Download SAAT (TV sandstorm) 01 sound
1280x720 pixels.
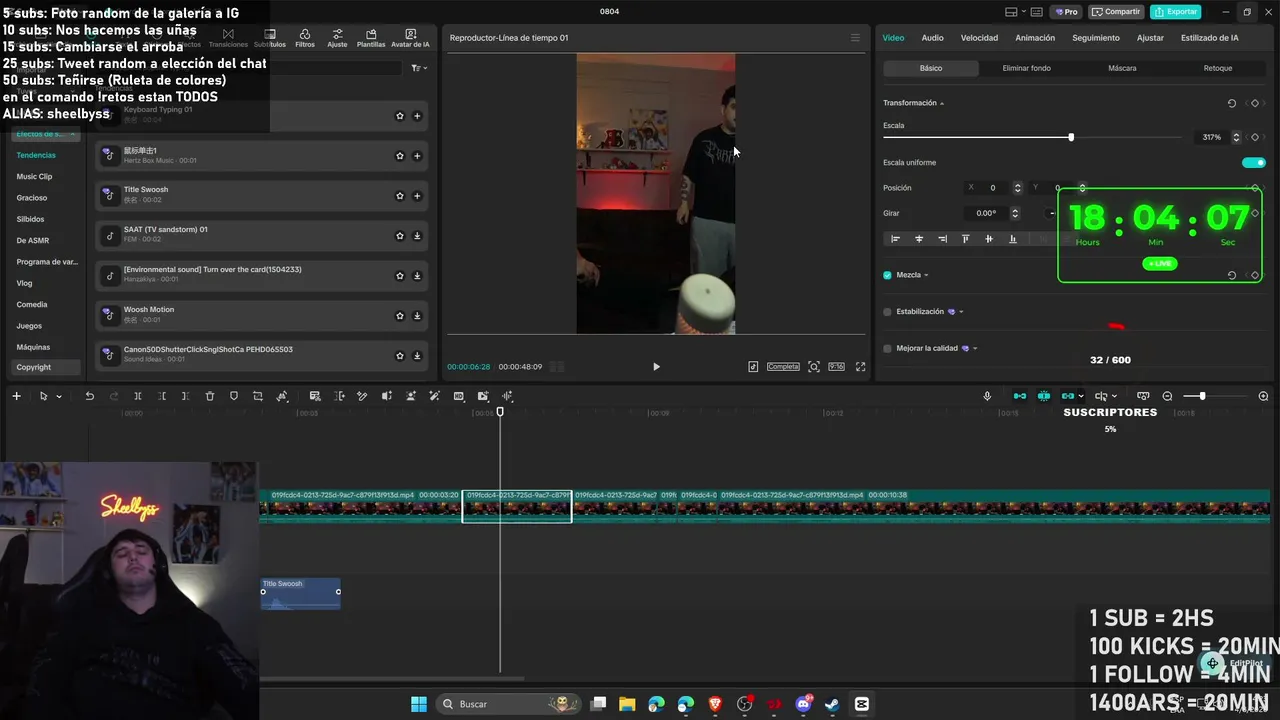point(417,236)
